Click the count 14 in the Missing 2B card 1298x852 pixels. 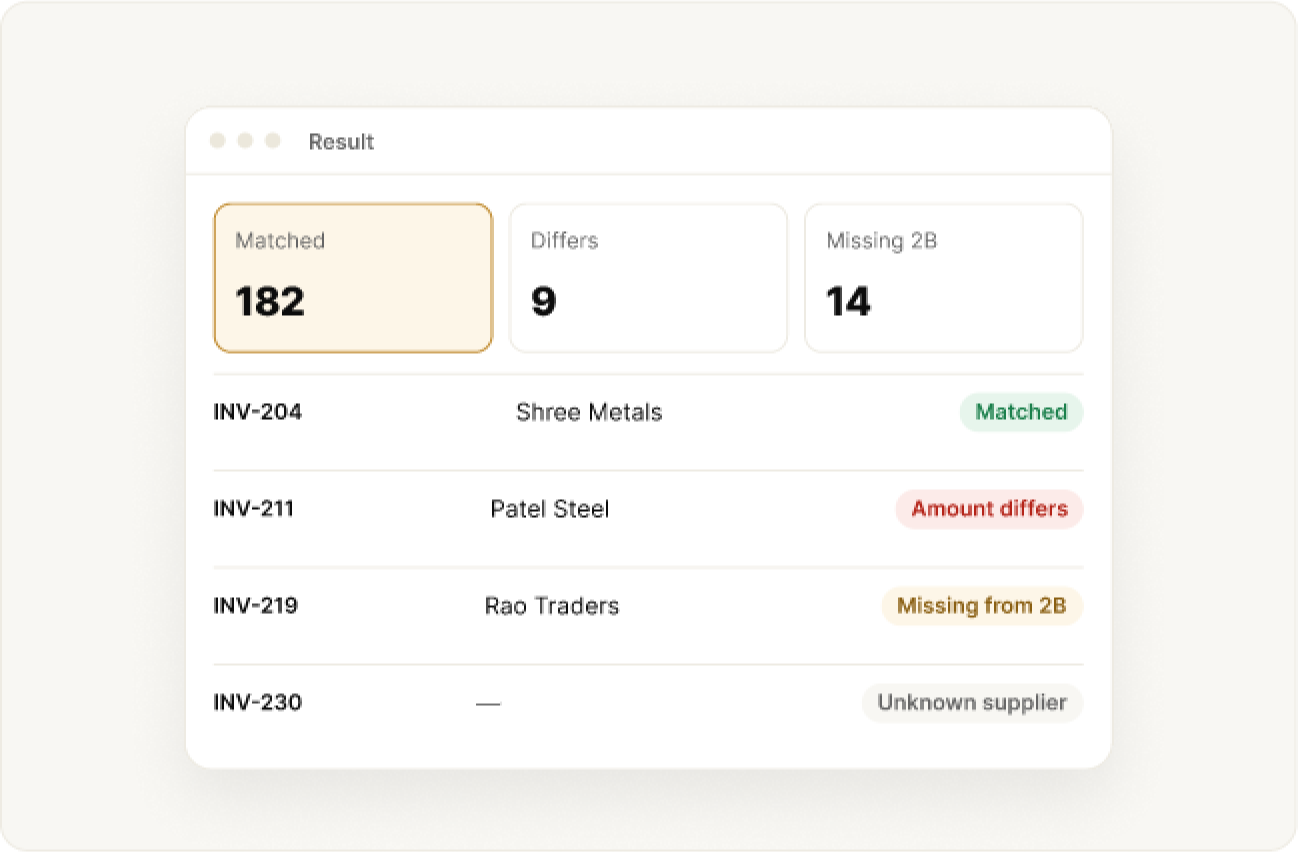(849, 301)
